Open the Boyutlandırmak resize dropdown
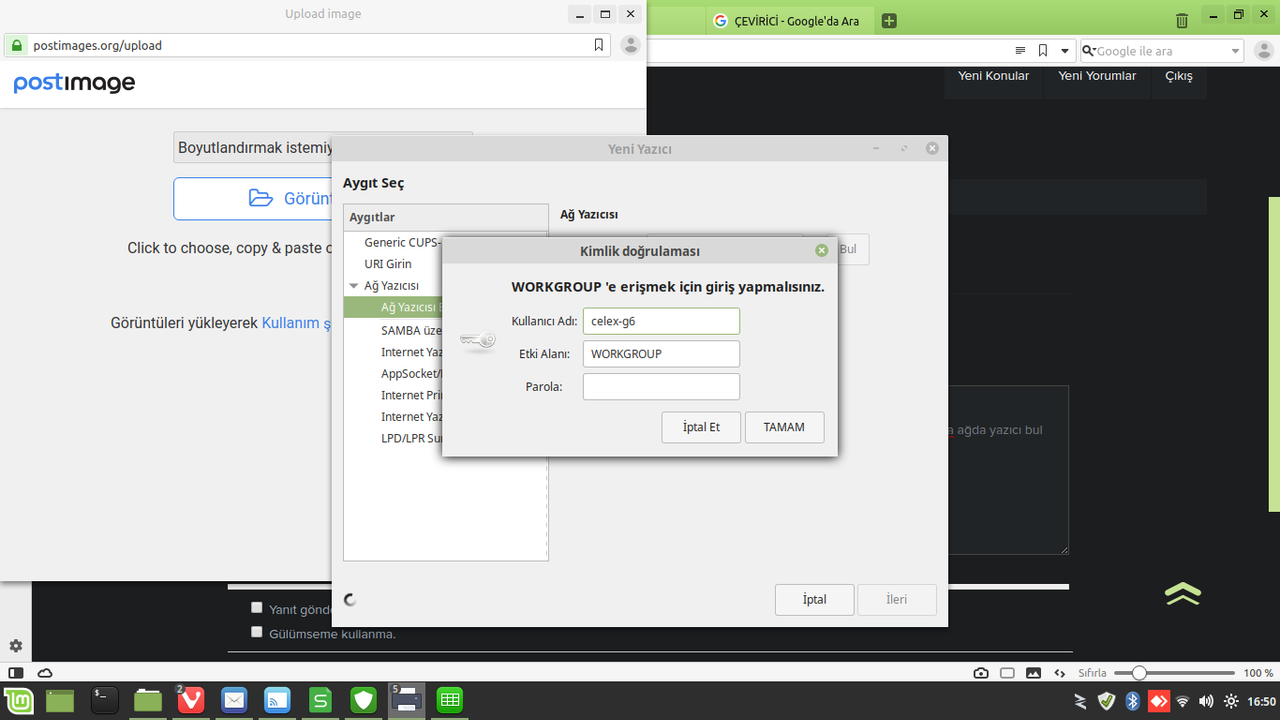This screenshot has width=1280, height=720. coord(323,148)
